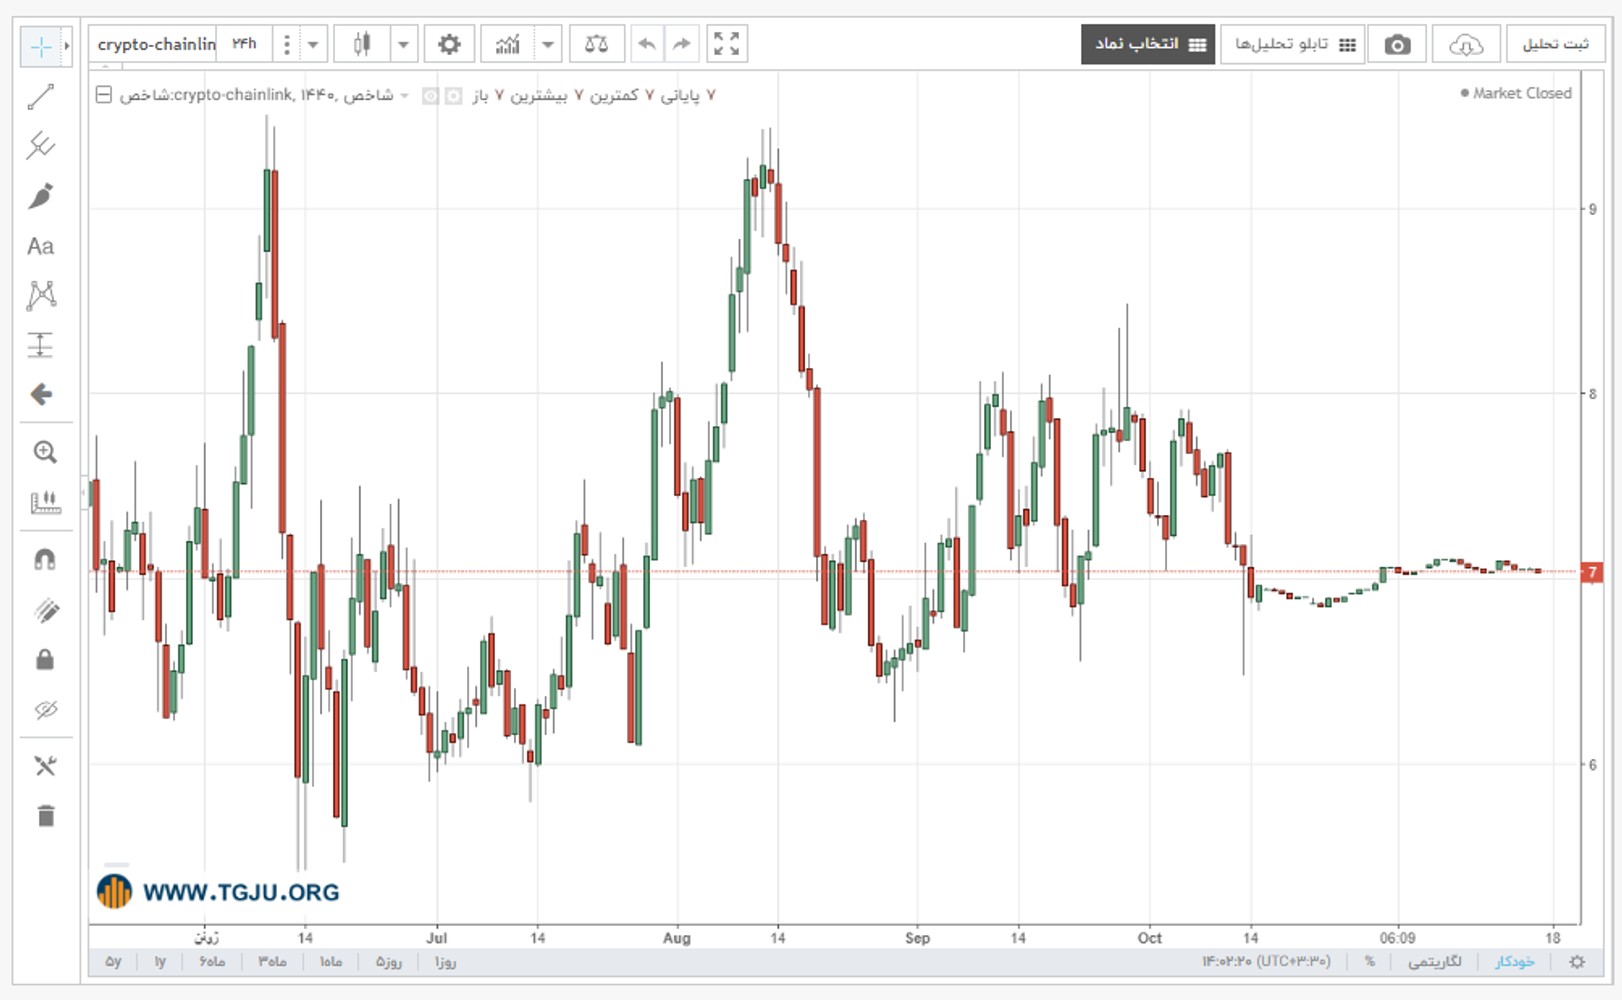Toggle magnet snapping mode
The height and width of the screenshot is (1000, 1622).
pyautogui.click(x=45, y=560)
